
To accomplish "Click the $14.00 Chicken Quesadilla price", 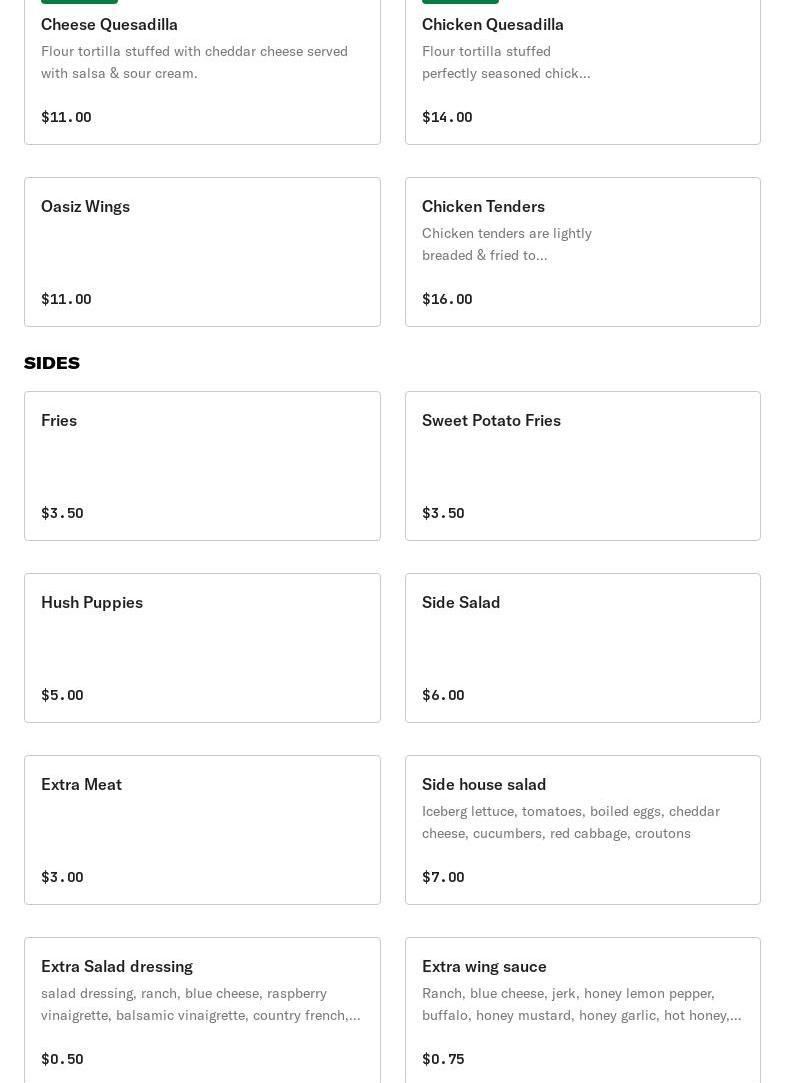I will pos(447,117).
